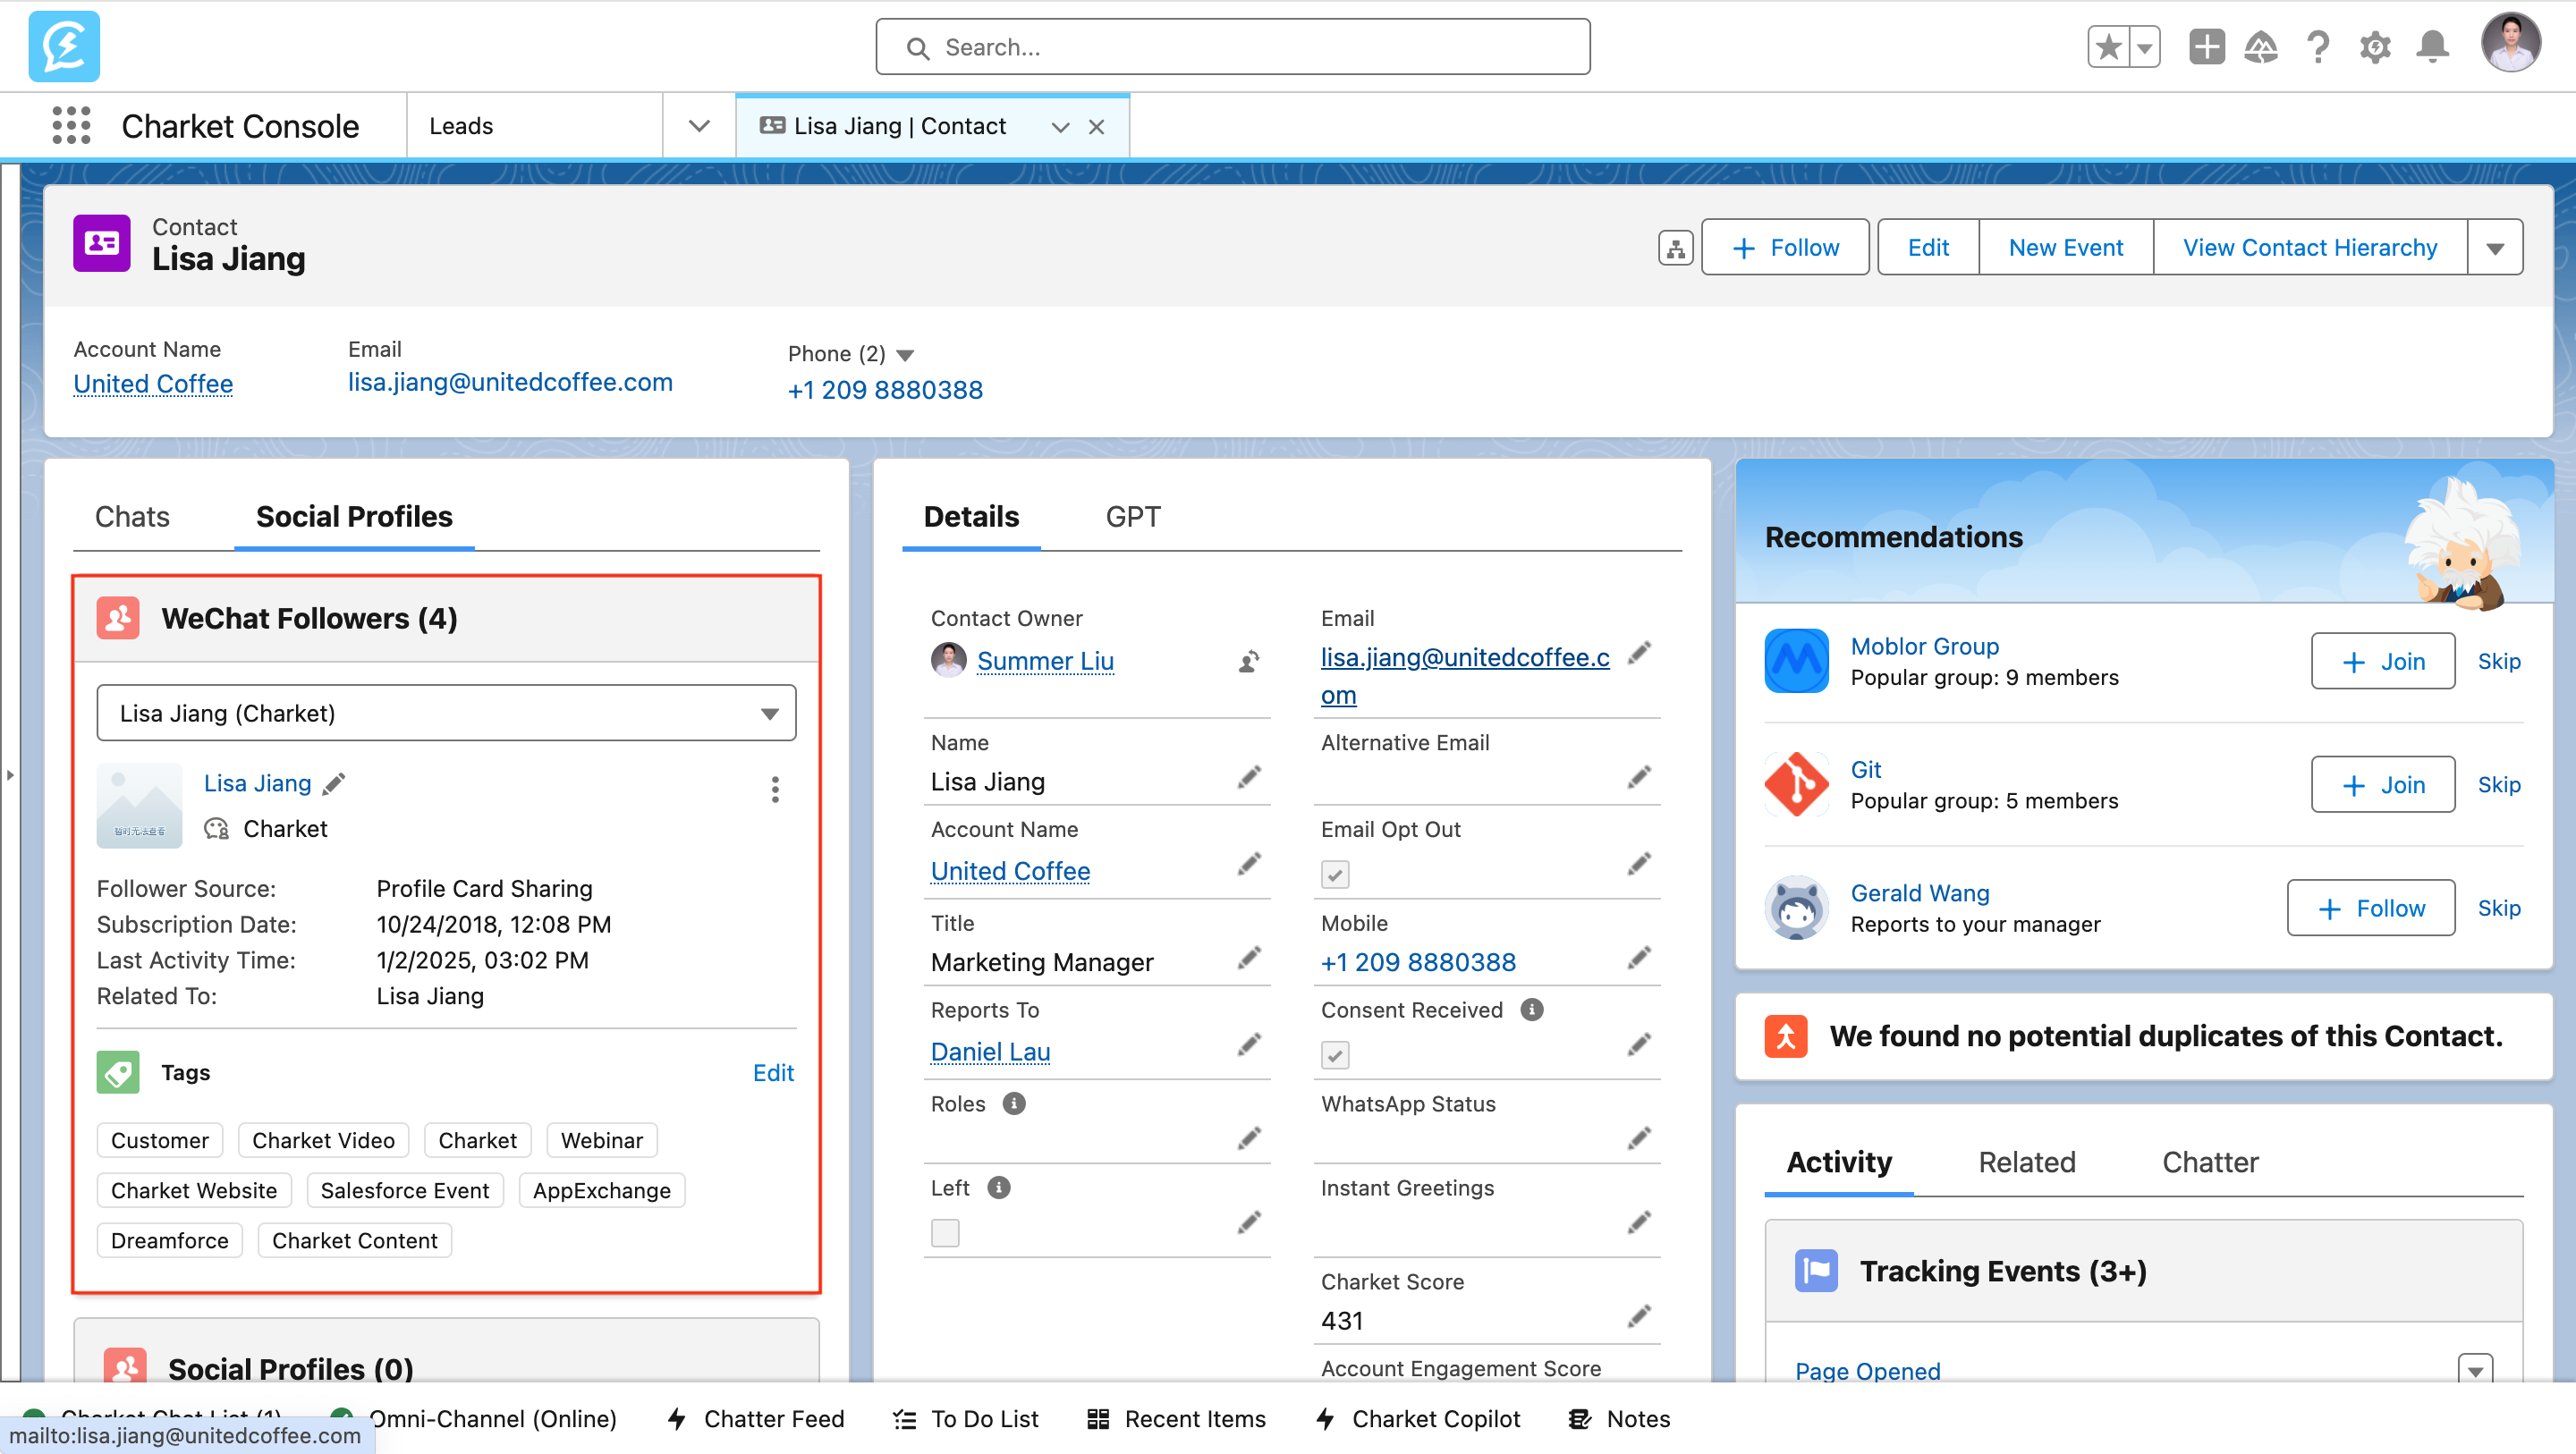The width and height of the screenshot is (2576, 1454).
Task: Switch to the Chatter tab
Action: [2210, 1162]
